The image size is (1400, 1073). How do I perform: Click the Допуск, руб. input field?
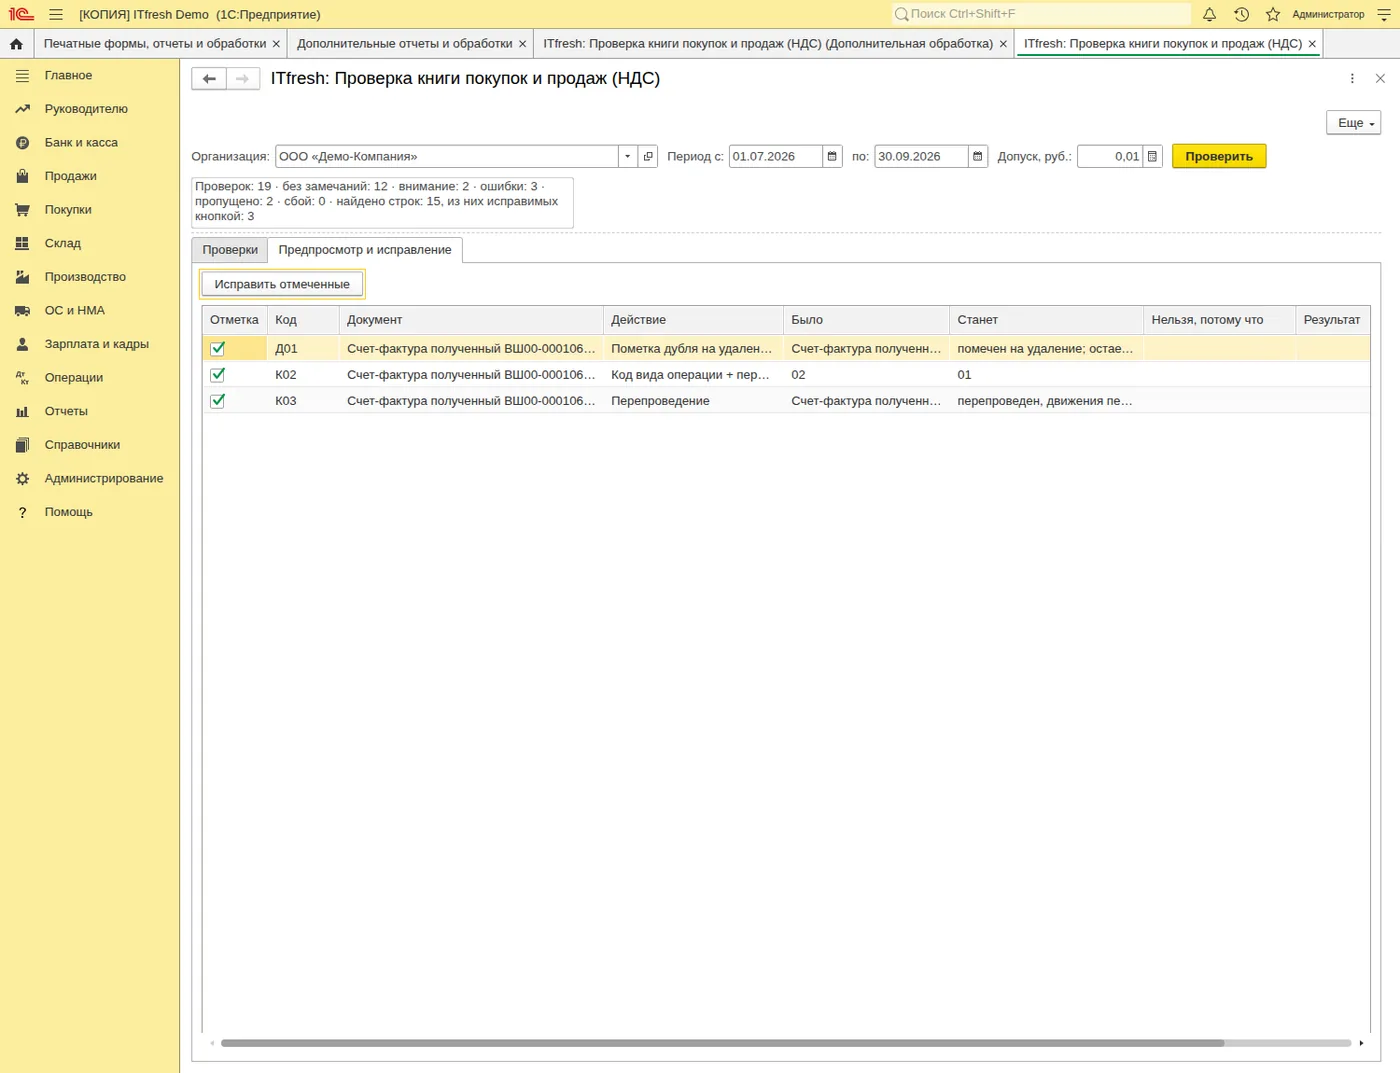(x=1110, y=156)
